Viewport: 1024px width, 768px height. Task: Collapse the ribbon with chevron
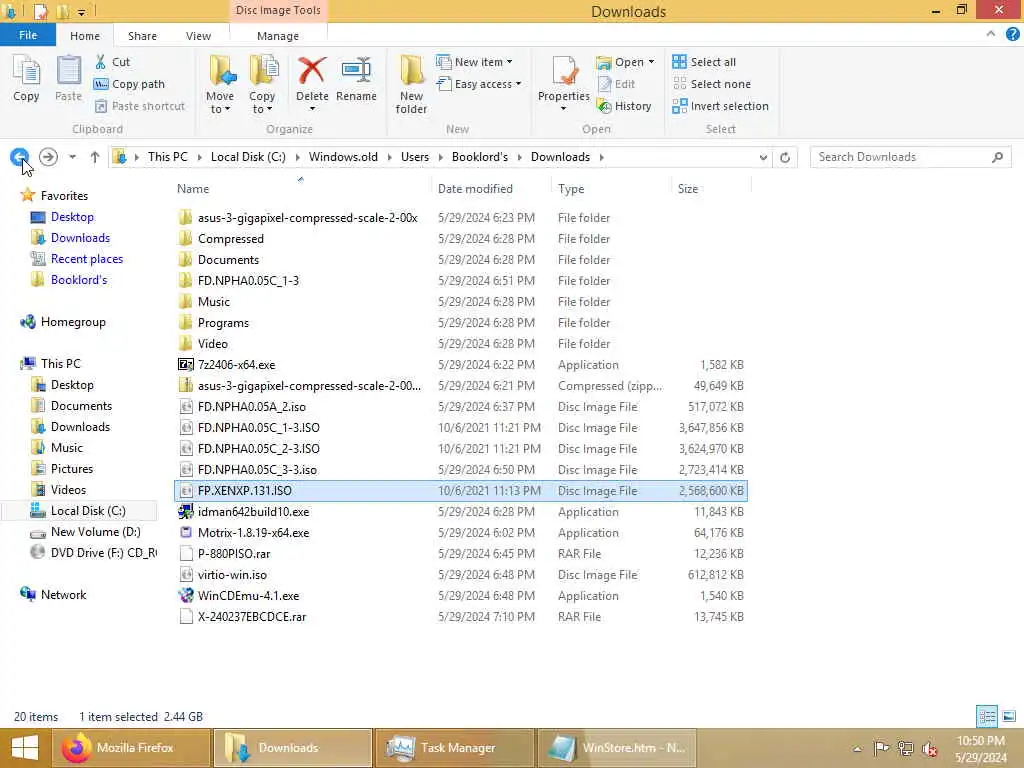(x=991, y=35)
